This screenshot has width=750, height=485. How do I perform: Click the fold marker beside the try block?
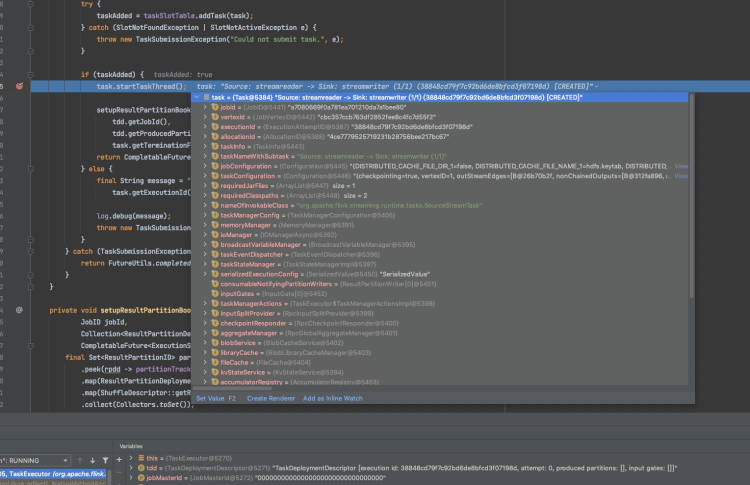(31, 4)
